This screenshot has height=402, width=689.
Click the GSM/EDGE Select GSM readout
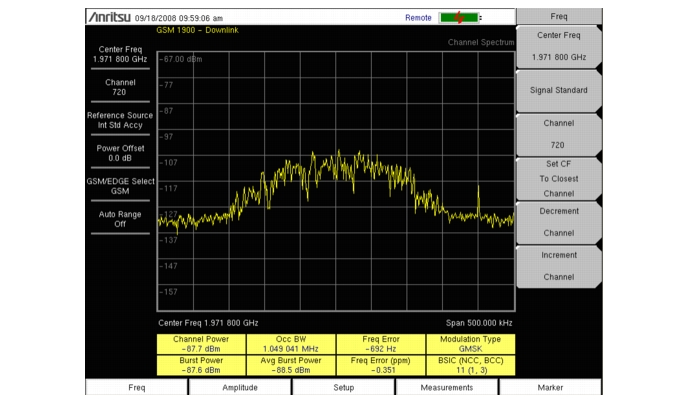pyautogui.click(x=120, y=186)
